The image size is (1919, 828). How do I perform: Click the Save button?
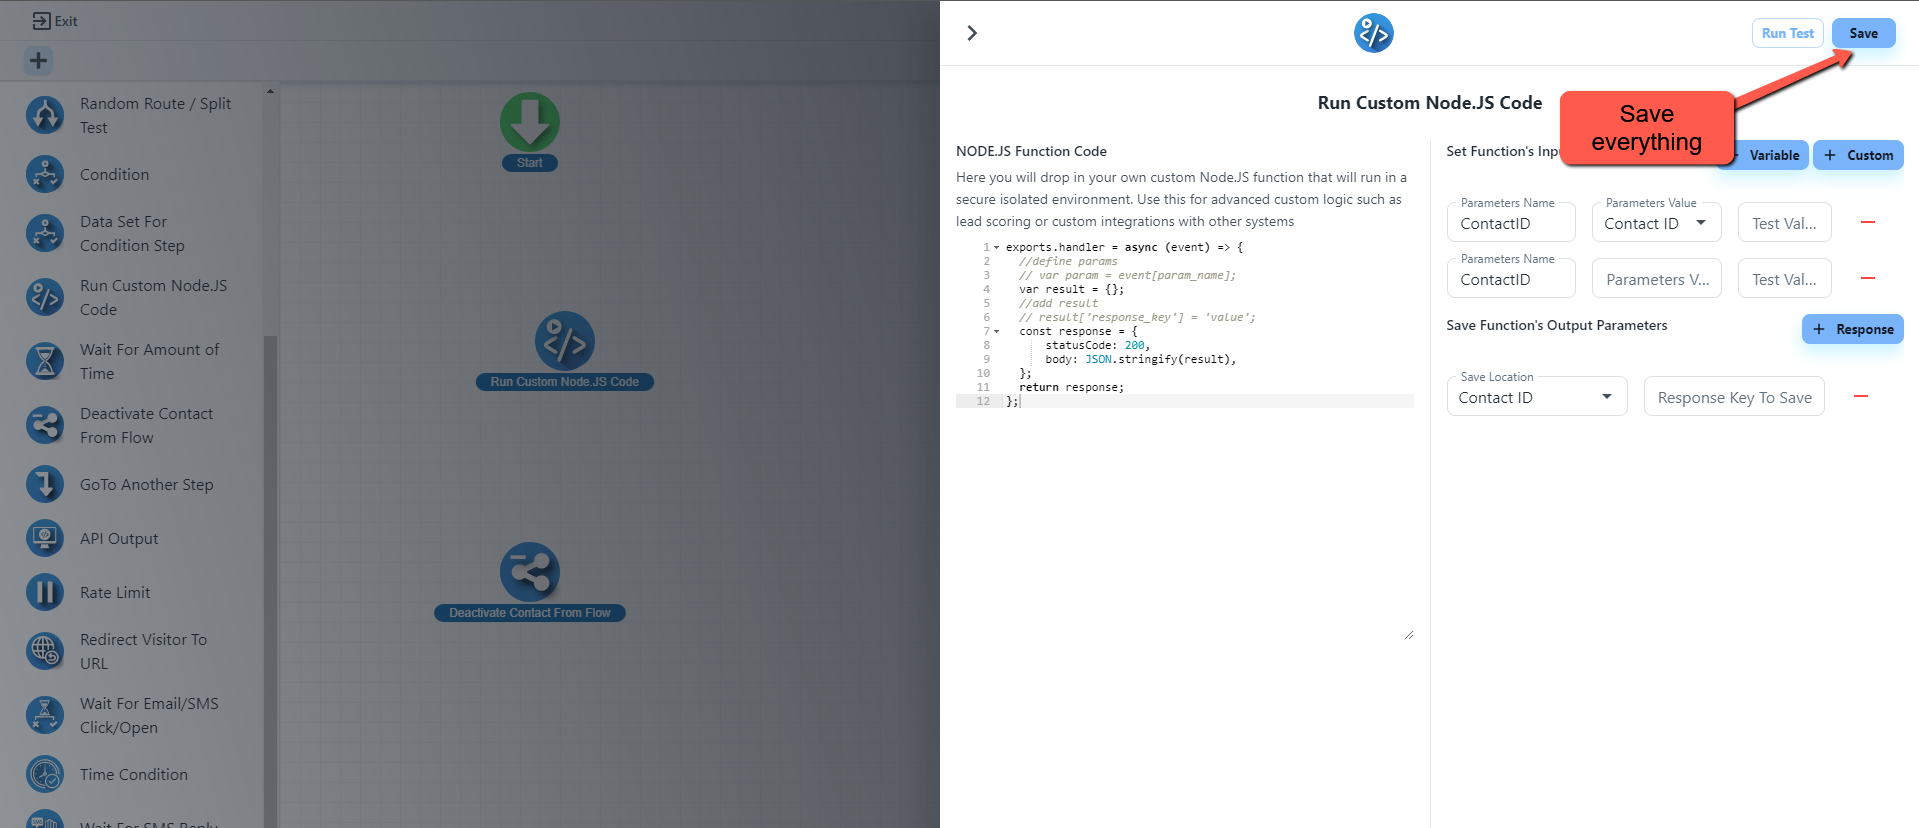coord(1863,33)
